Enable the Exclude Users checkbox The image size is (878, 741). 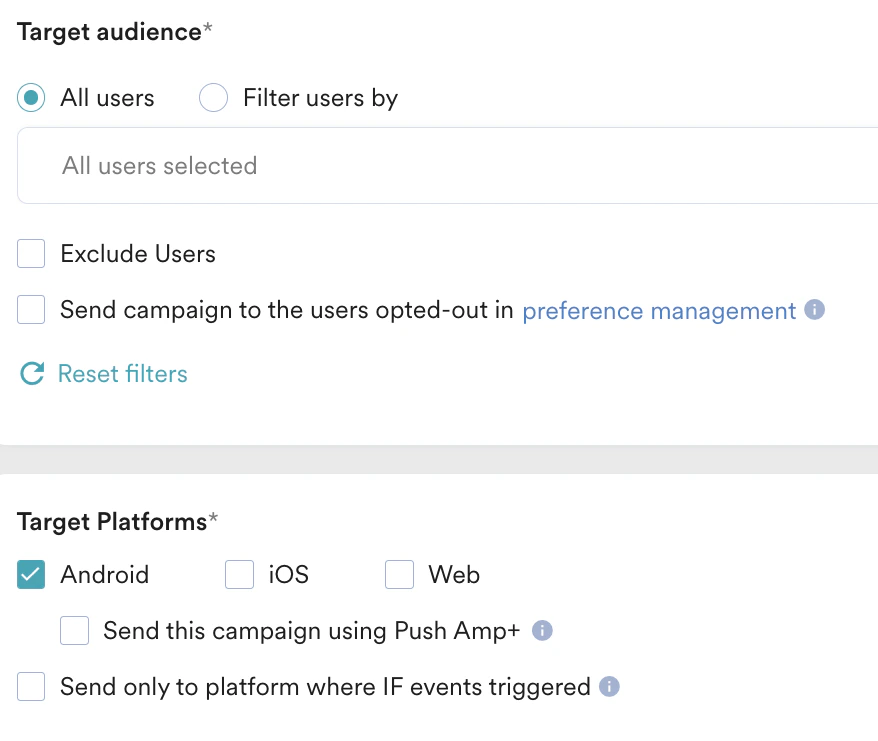30,253
